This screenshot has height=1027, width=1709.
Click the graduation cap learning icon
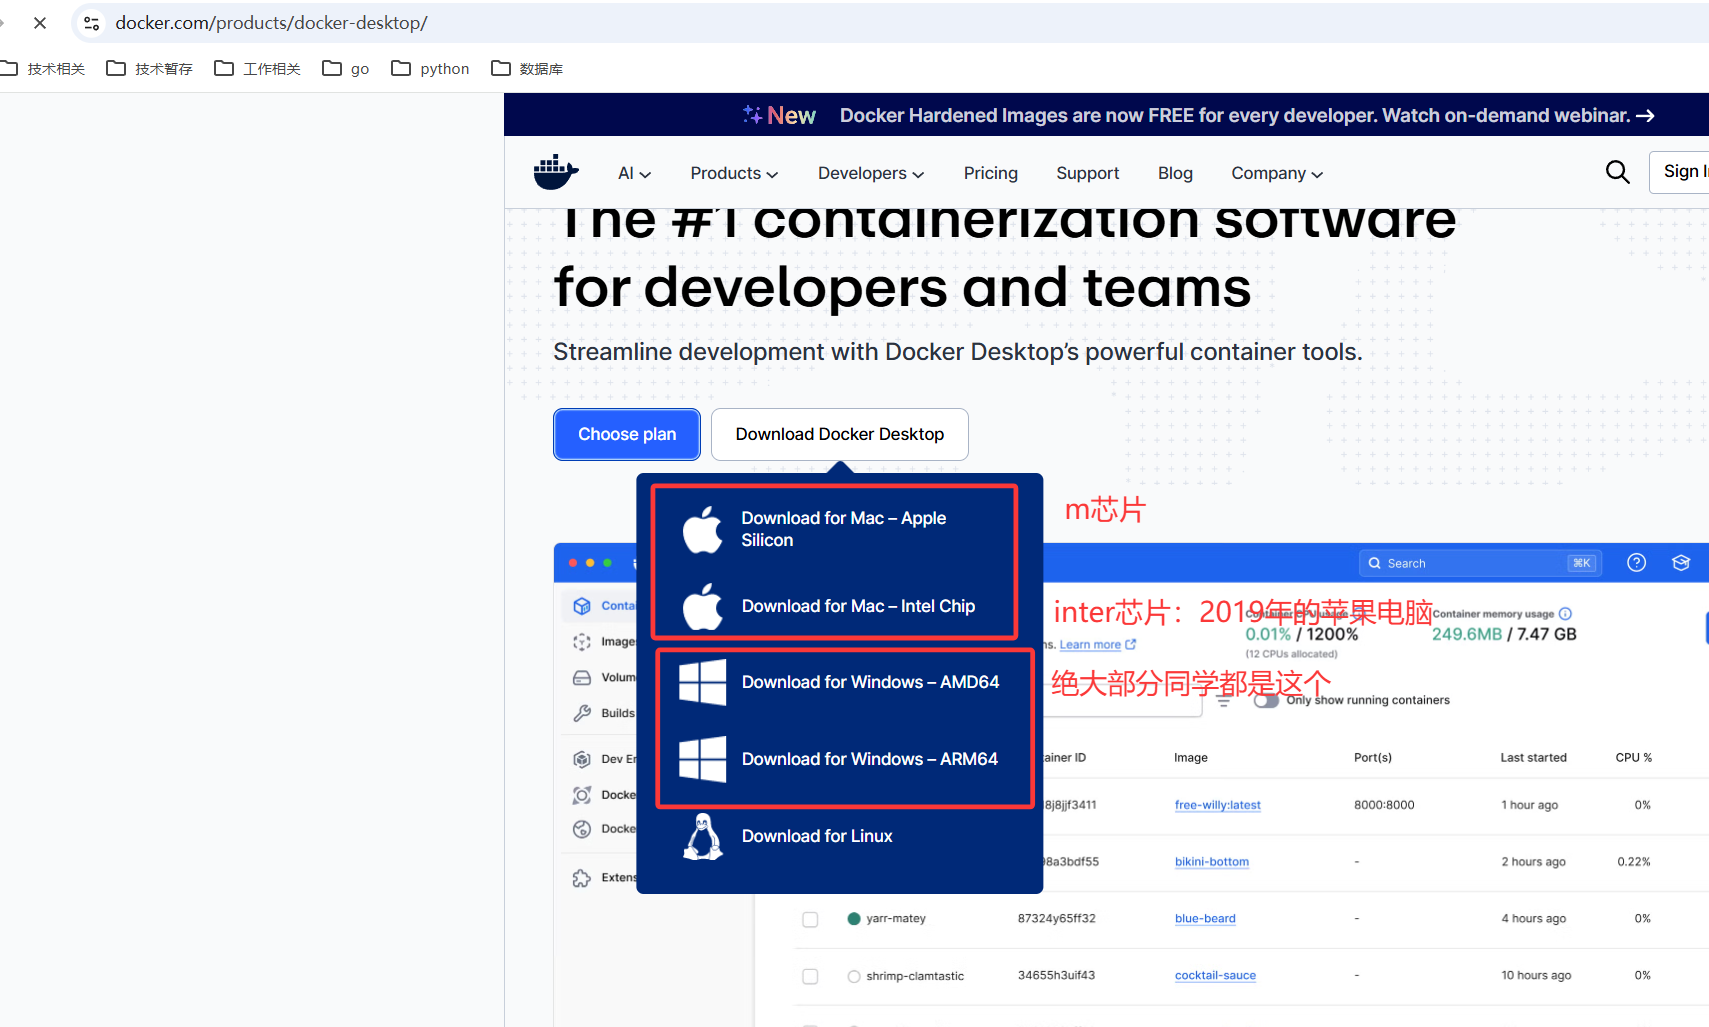coord(1681,563)
